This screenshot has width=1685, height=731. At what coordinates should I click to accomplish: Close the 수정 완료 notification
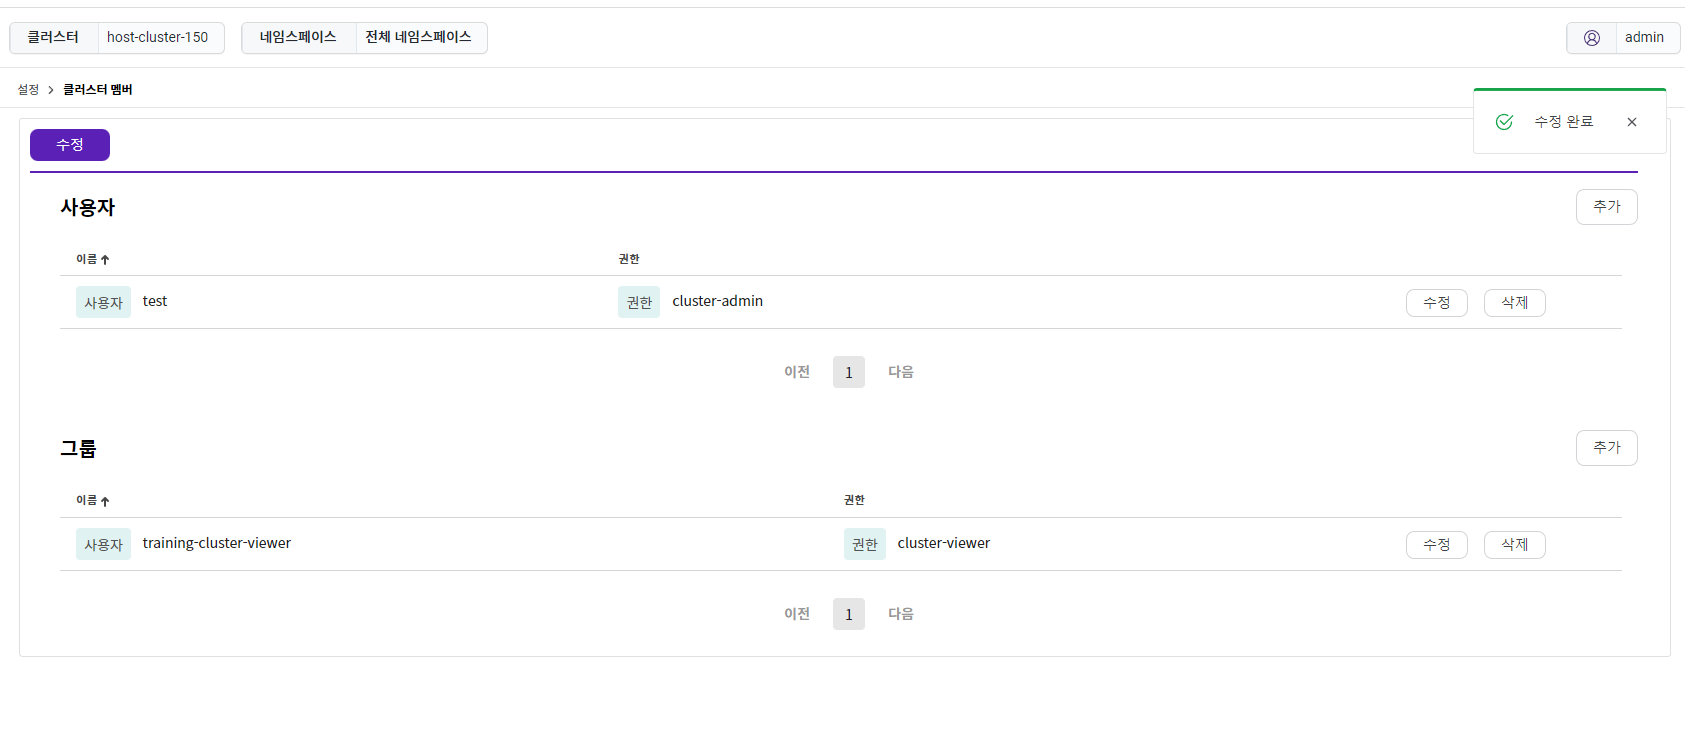pyautogui.click(x=1632, y=122)
